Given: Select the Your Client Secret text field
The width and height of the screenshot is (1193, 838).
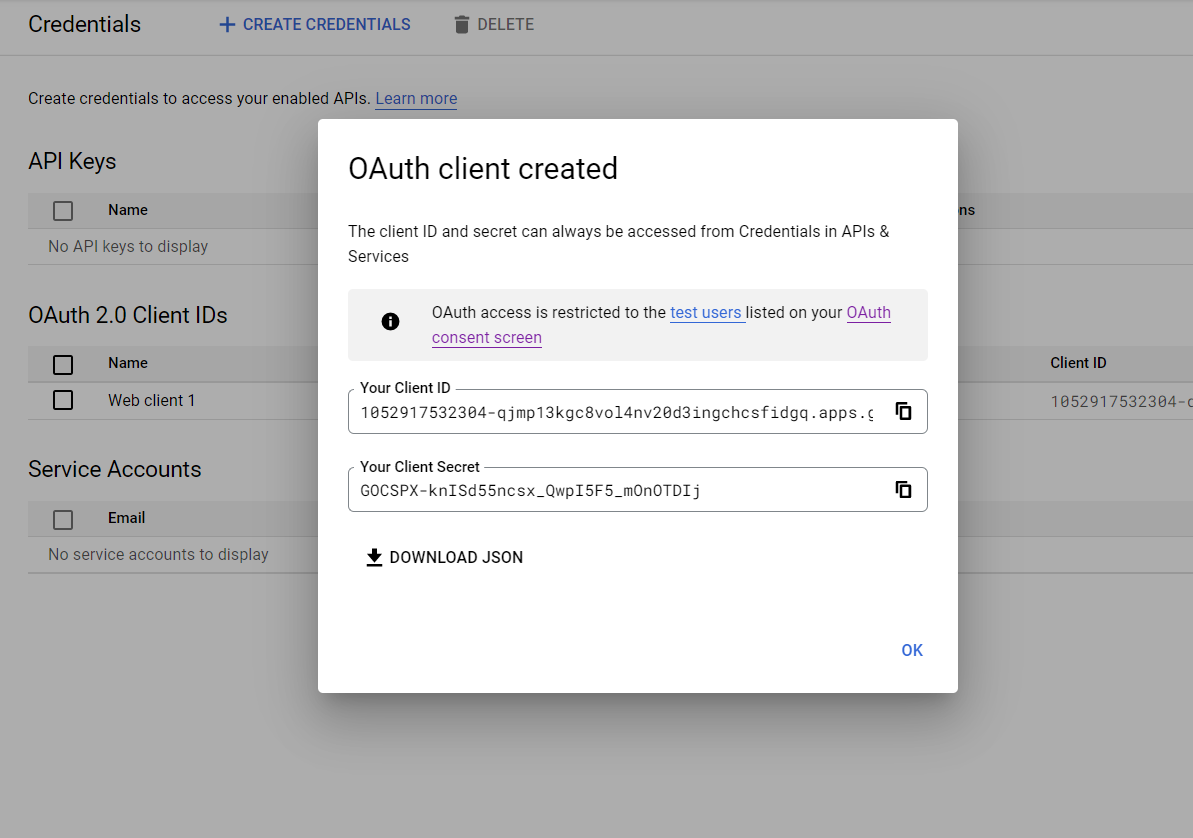Looking at the screenshot, I should click(x=610, y=489).
